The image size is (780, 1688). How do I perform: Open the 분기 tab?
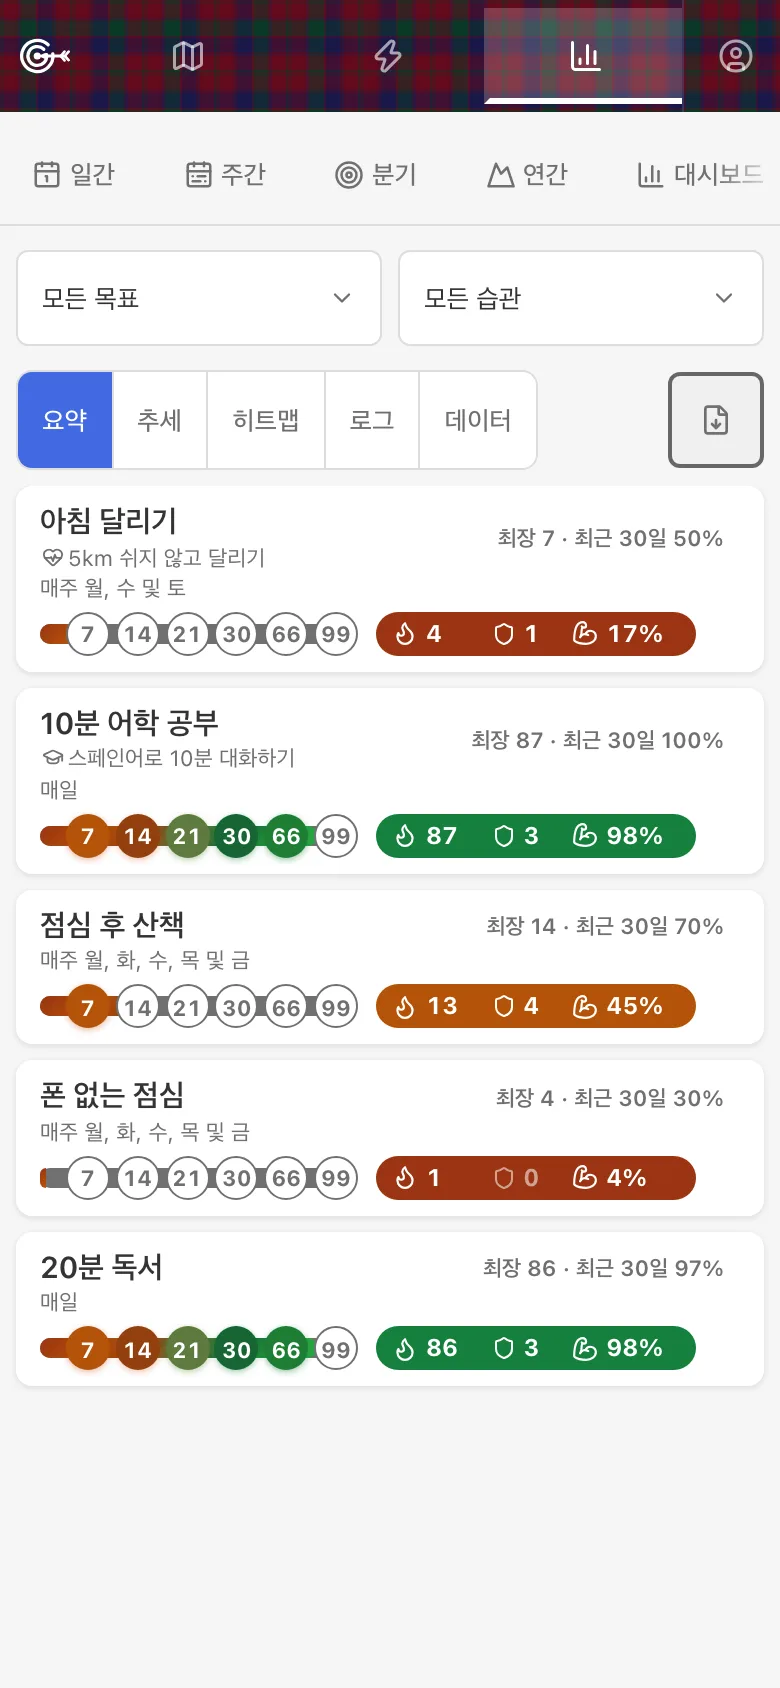pos(376,175)
